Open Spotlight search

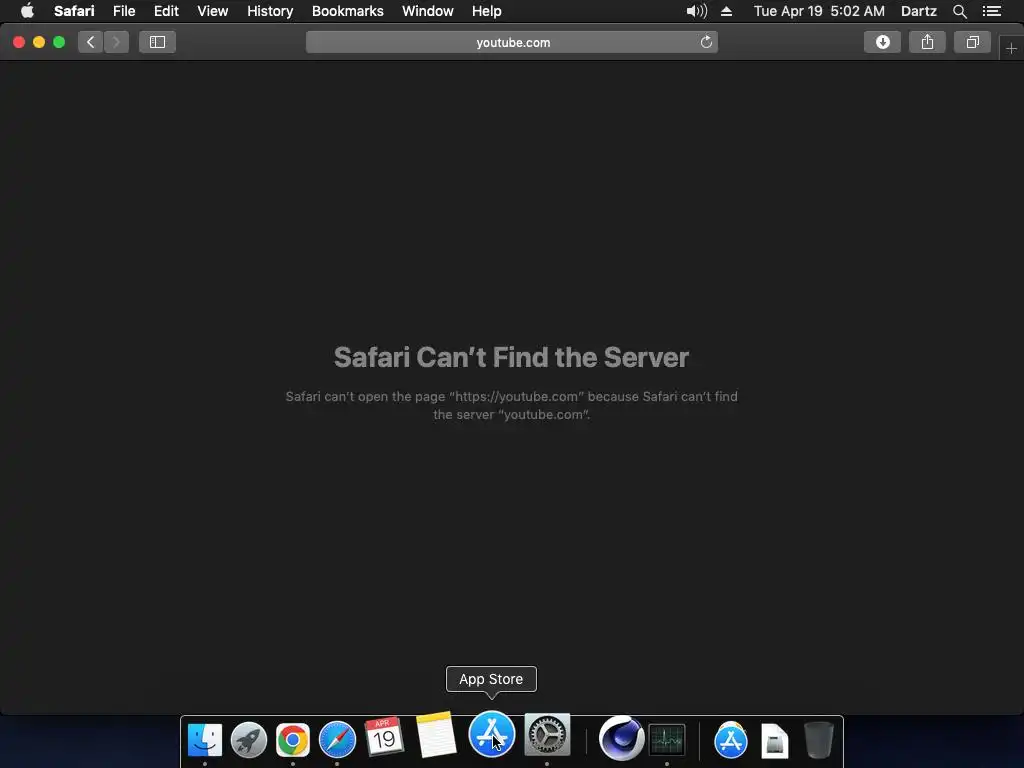click(959, 11)
